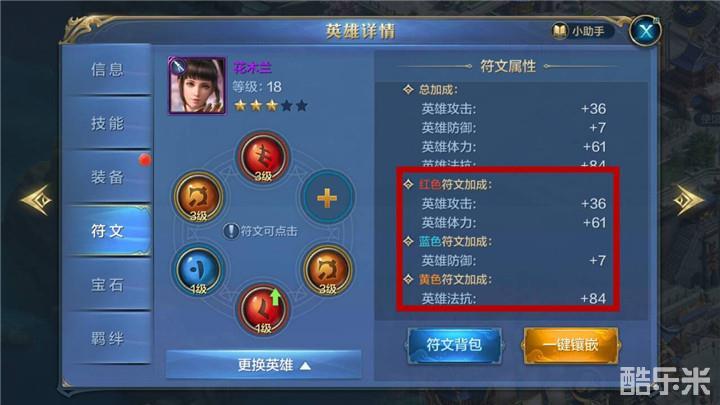Switch to the 宝石 tab
This screenshot has height=405, width=720.
(x=107, y=285)
